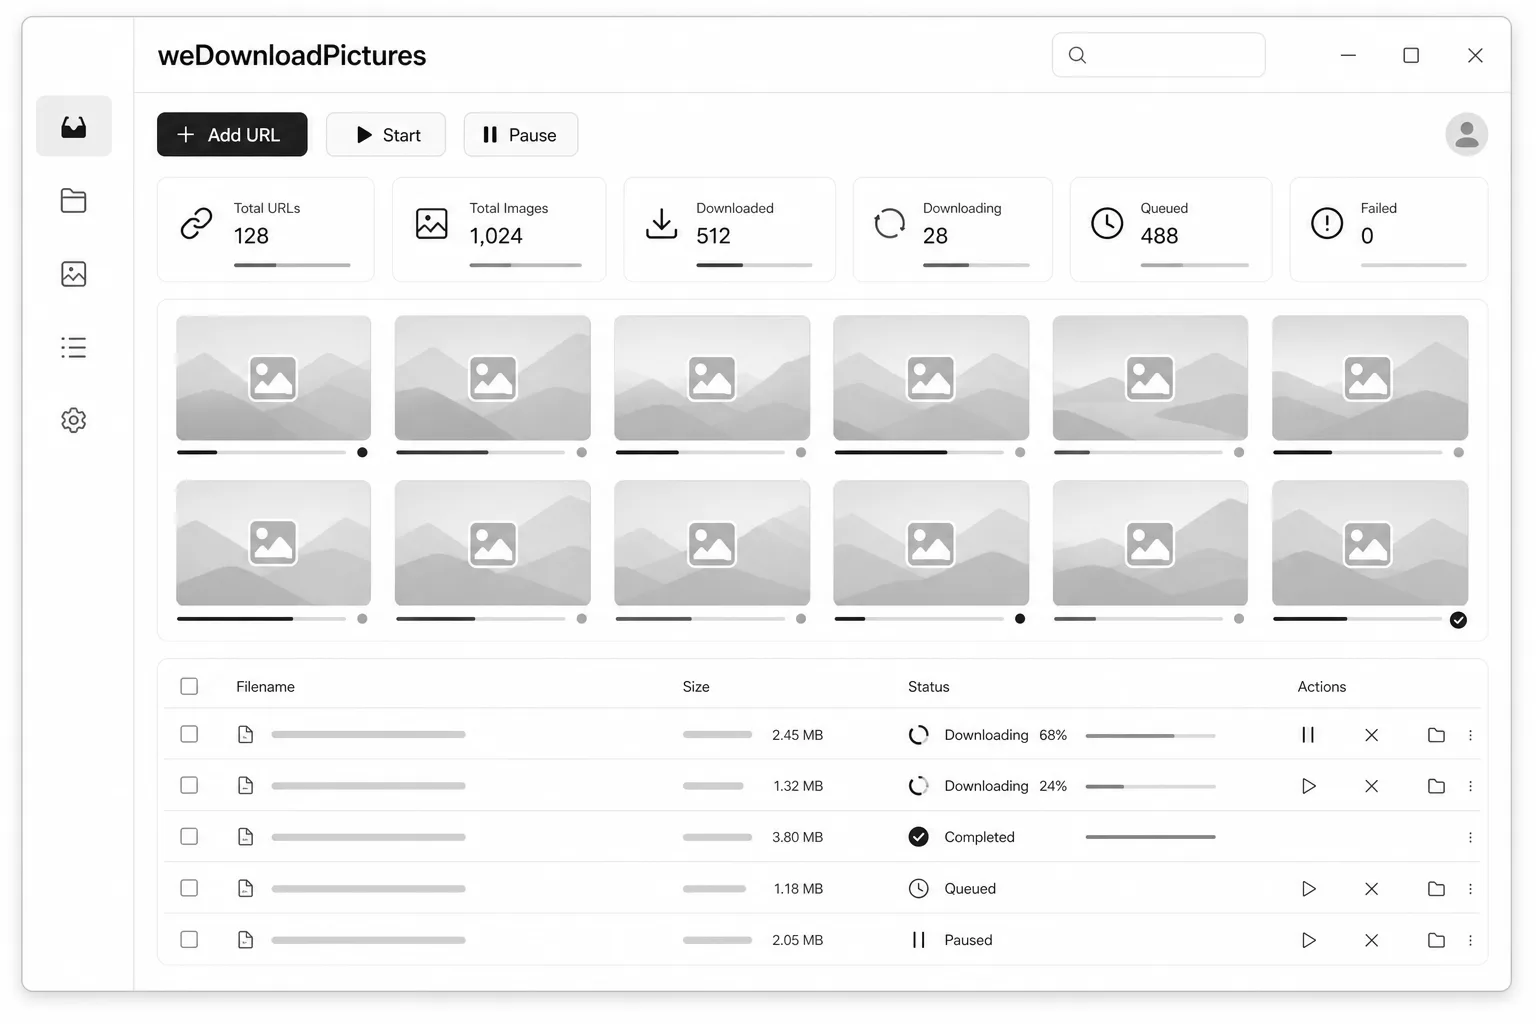Close the weDownloadPictures window
The height and width of the screenshot is (1024, 1536).
[1475, 55]
